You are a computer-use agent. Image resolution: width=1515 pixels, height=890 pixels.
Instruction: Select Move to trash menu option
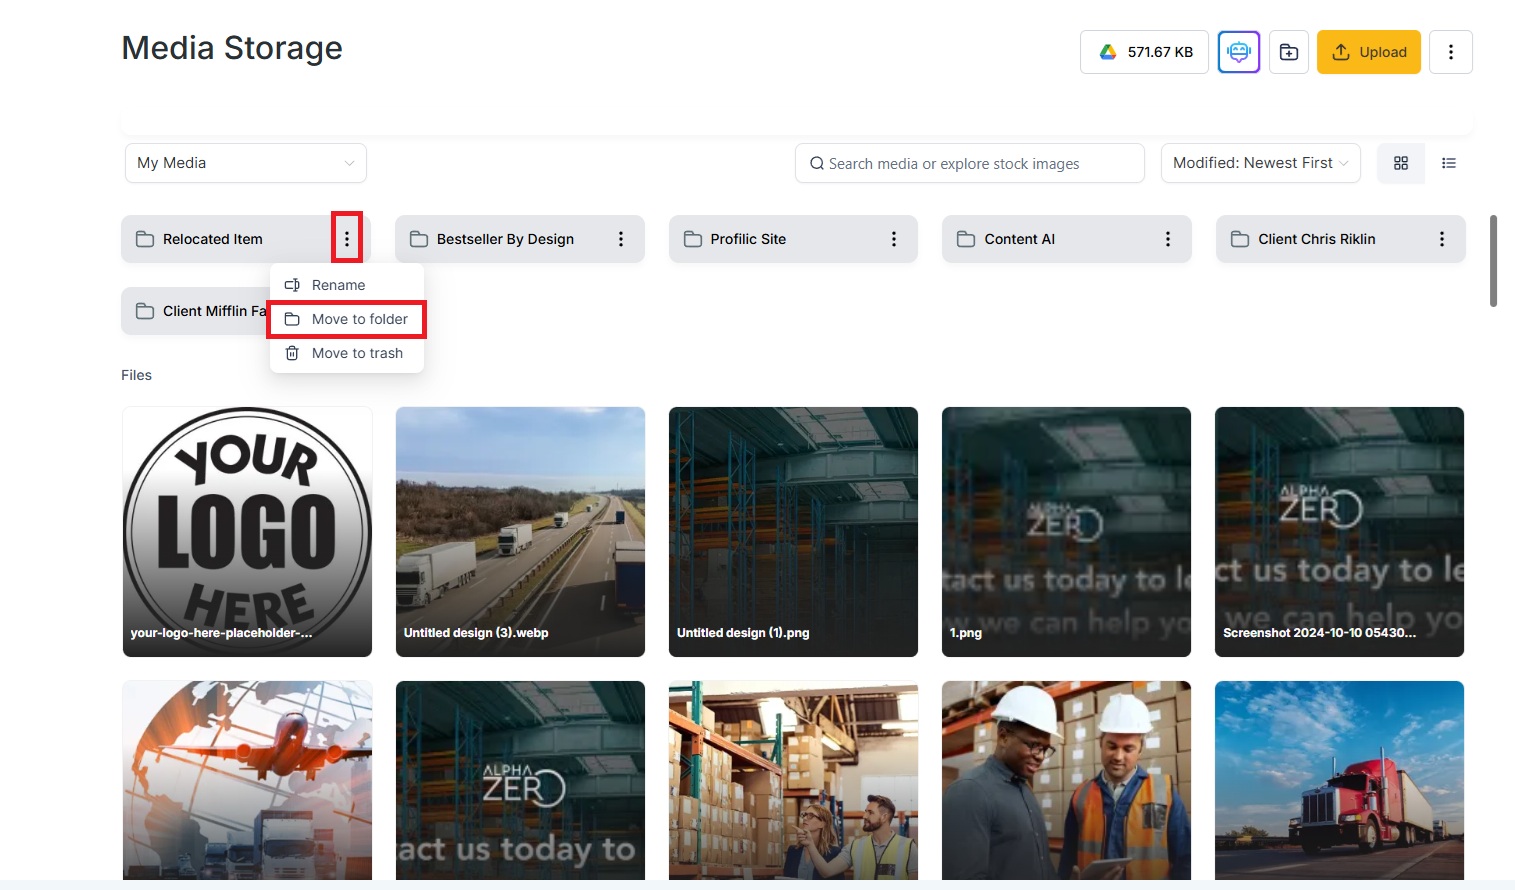pyautogui.click(x=357, y=353)
